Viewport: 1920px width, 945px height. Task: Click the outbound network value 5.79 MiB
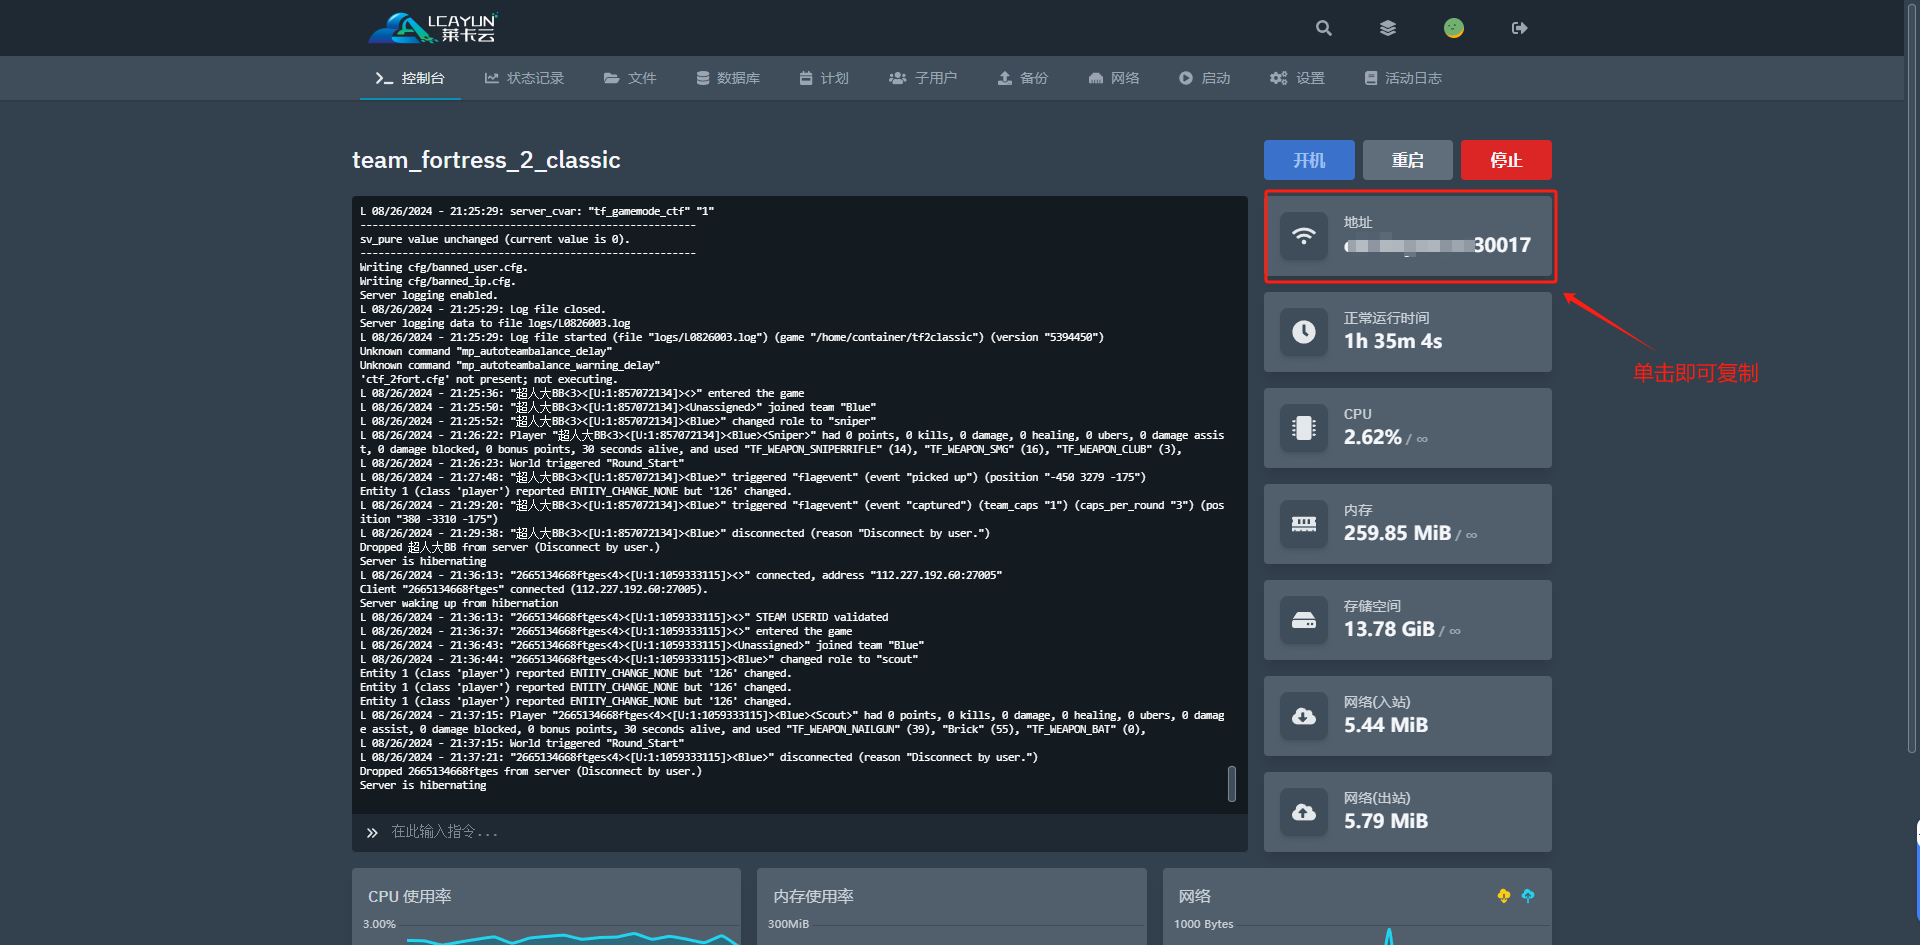point(1386,821)
